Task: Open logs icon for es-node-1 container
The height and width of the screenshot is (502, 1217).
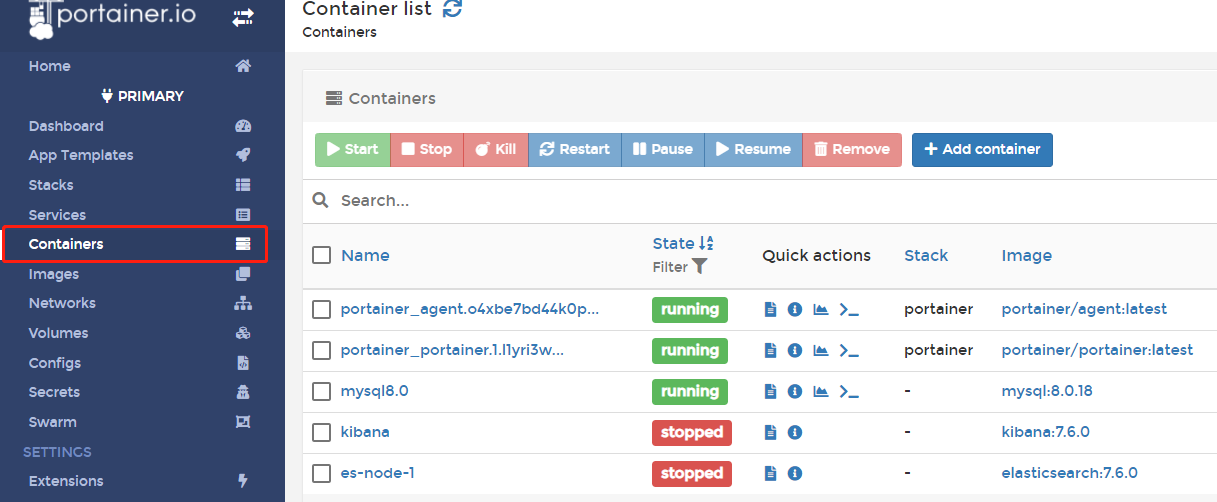Action: (770, 474)
